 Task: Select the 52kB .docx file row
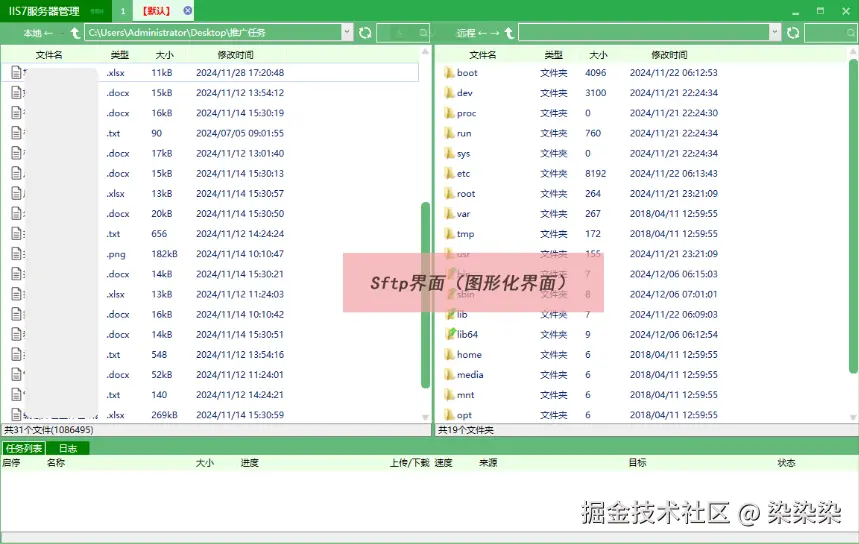[210, 375]
